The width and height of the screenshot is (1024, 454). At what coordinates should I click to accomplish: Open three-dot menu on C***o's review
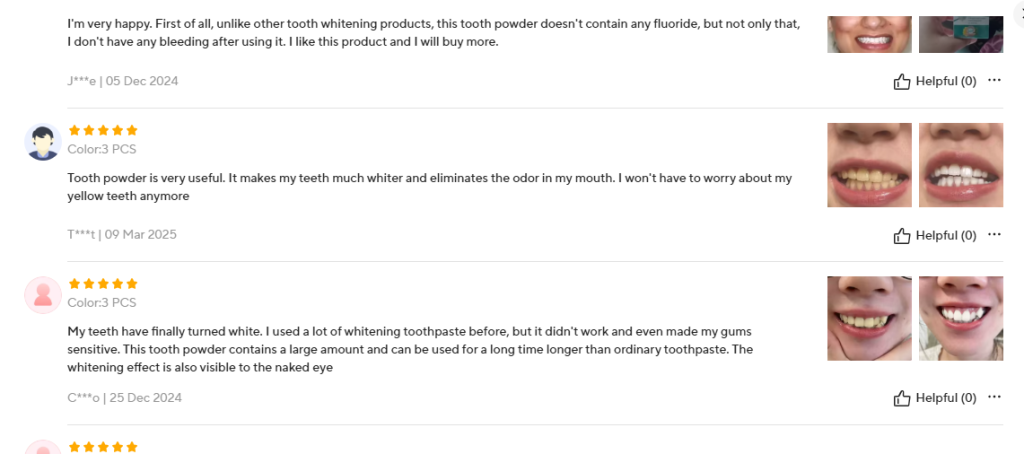(994, 397)
